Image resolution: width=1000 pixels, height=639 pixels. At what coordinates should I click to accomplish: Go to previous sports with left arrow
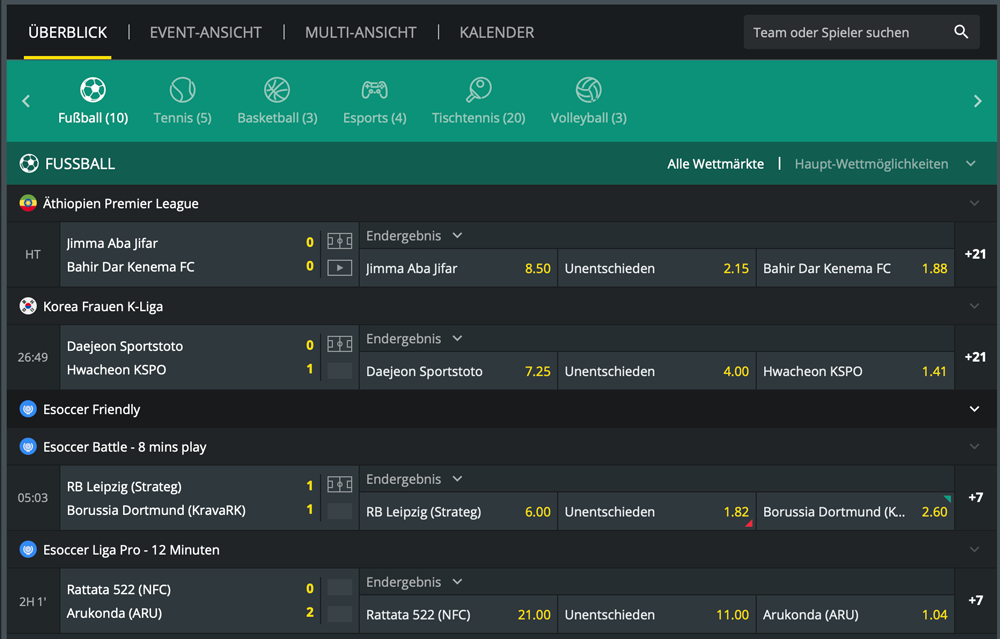point(26,101)
